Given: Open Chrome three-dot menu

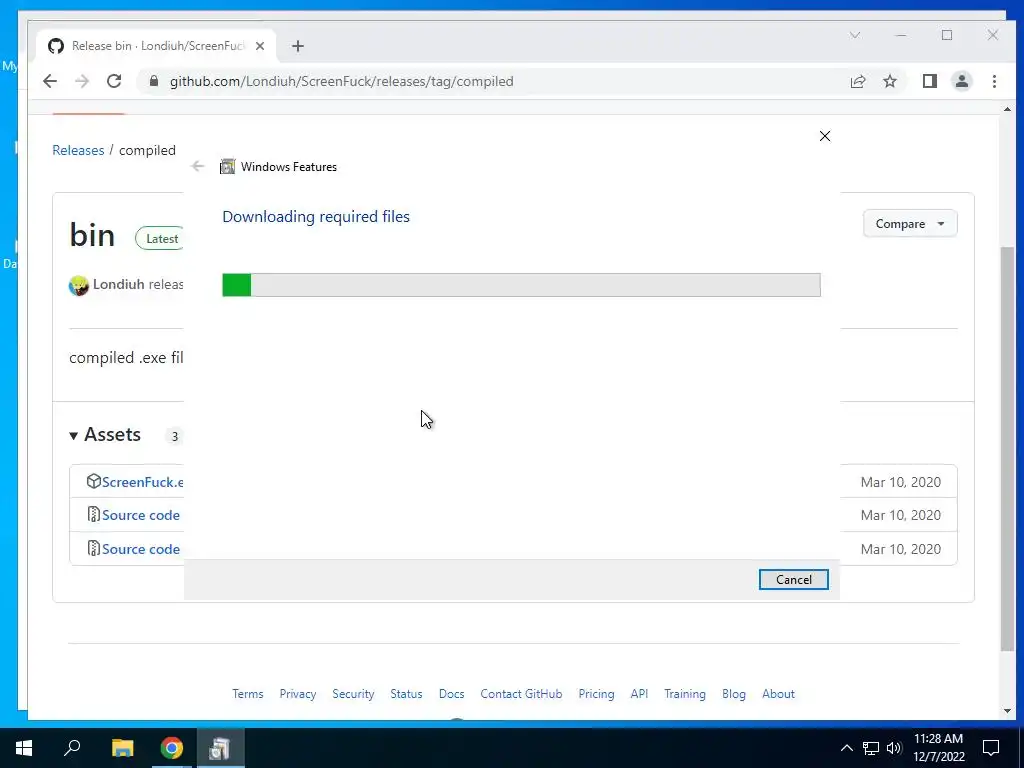Looking at the screenshot, I should coord(994,81).
